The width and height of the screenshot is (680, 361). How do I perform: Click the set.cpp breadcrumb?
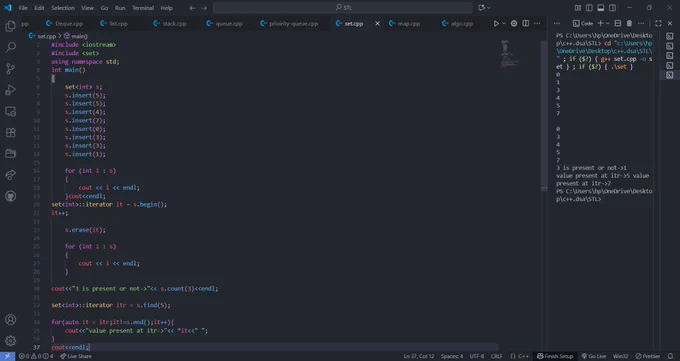[x=43, y=36]
